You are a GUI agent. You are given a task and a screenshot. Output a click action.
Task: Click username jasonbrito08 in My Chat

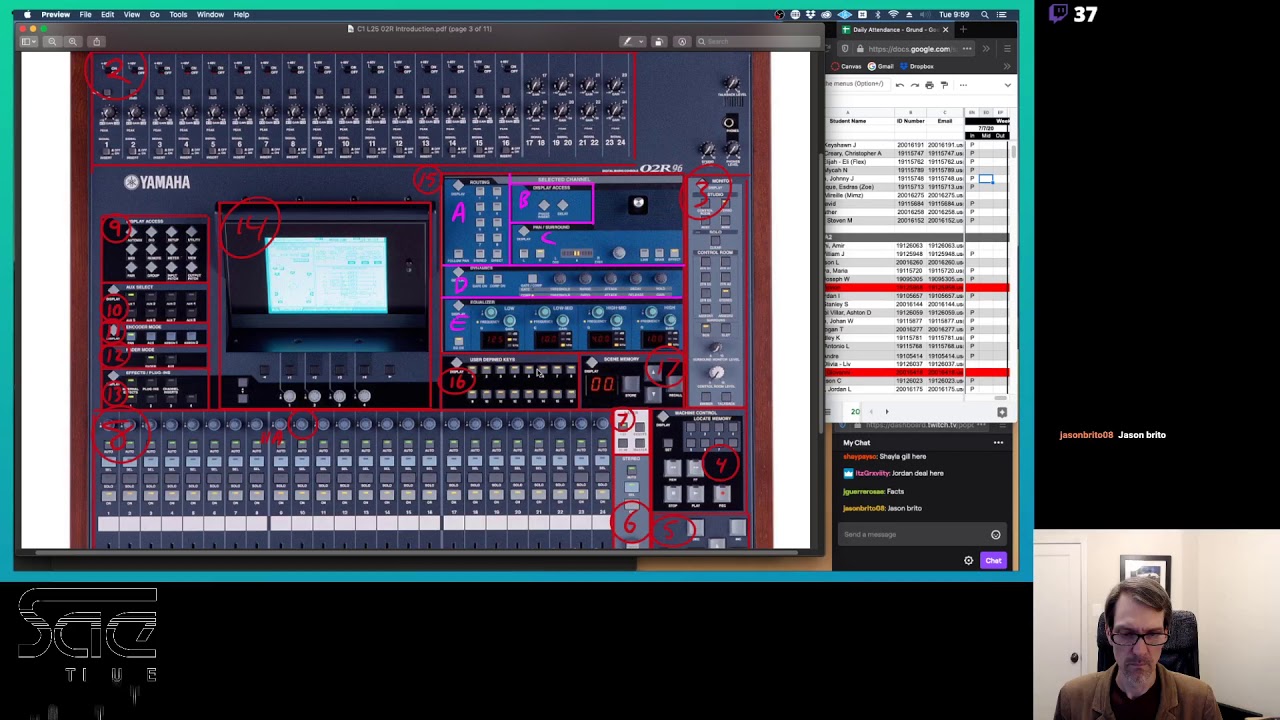(863, 509)
